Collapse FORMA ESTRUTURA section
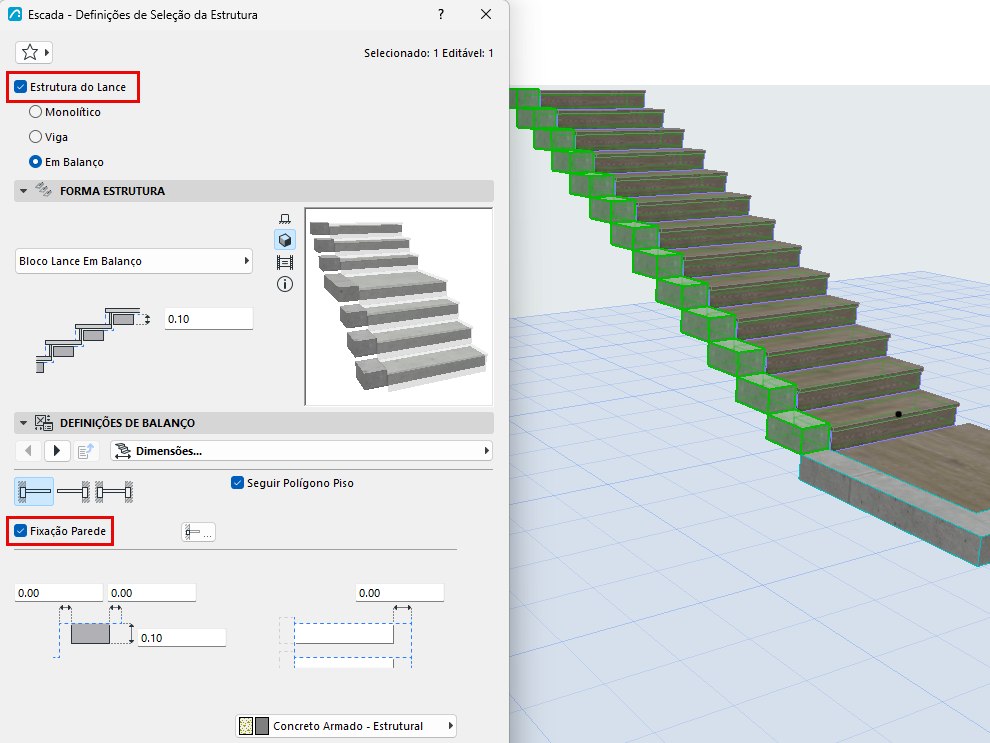Screen dimensions: 990x743 [23, 191]
